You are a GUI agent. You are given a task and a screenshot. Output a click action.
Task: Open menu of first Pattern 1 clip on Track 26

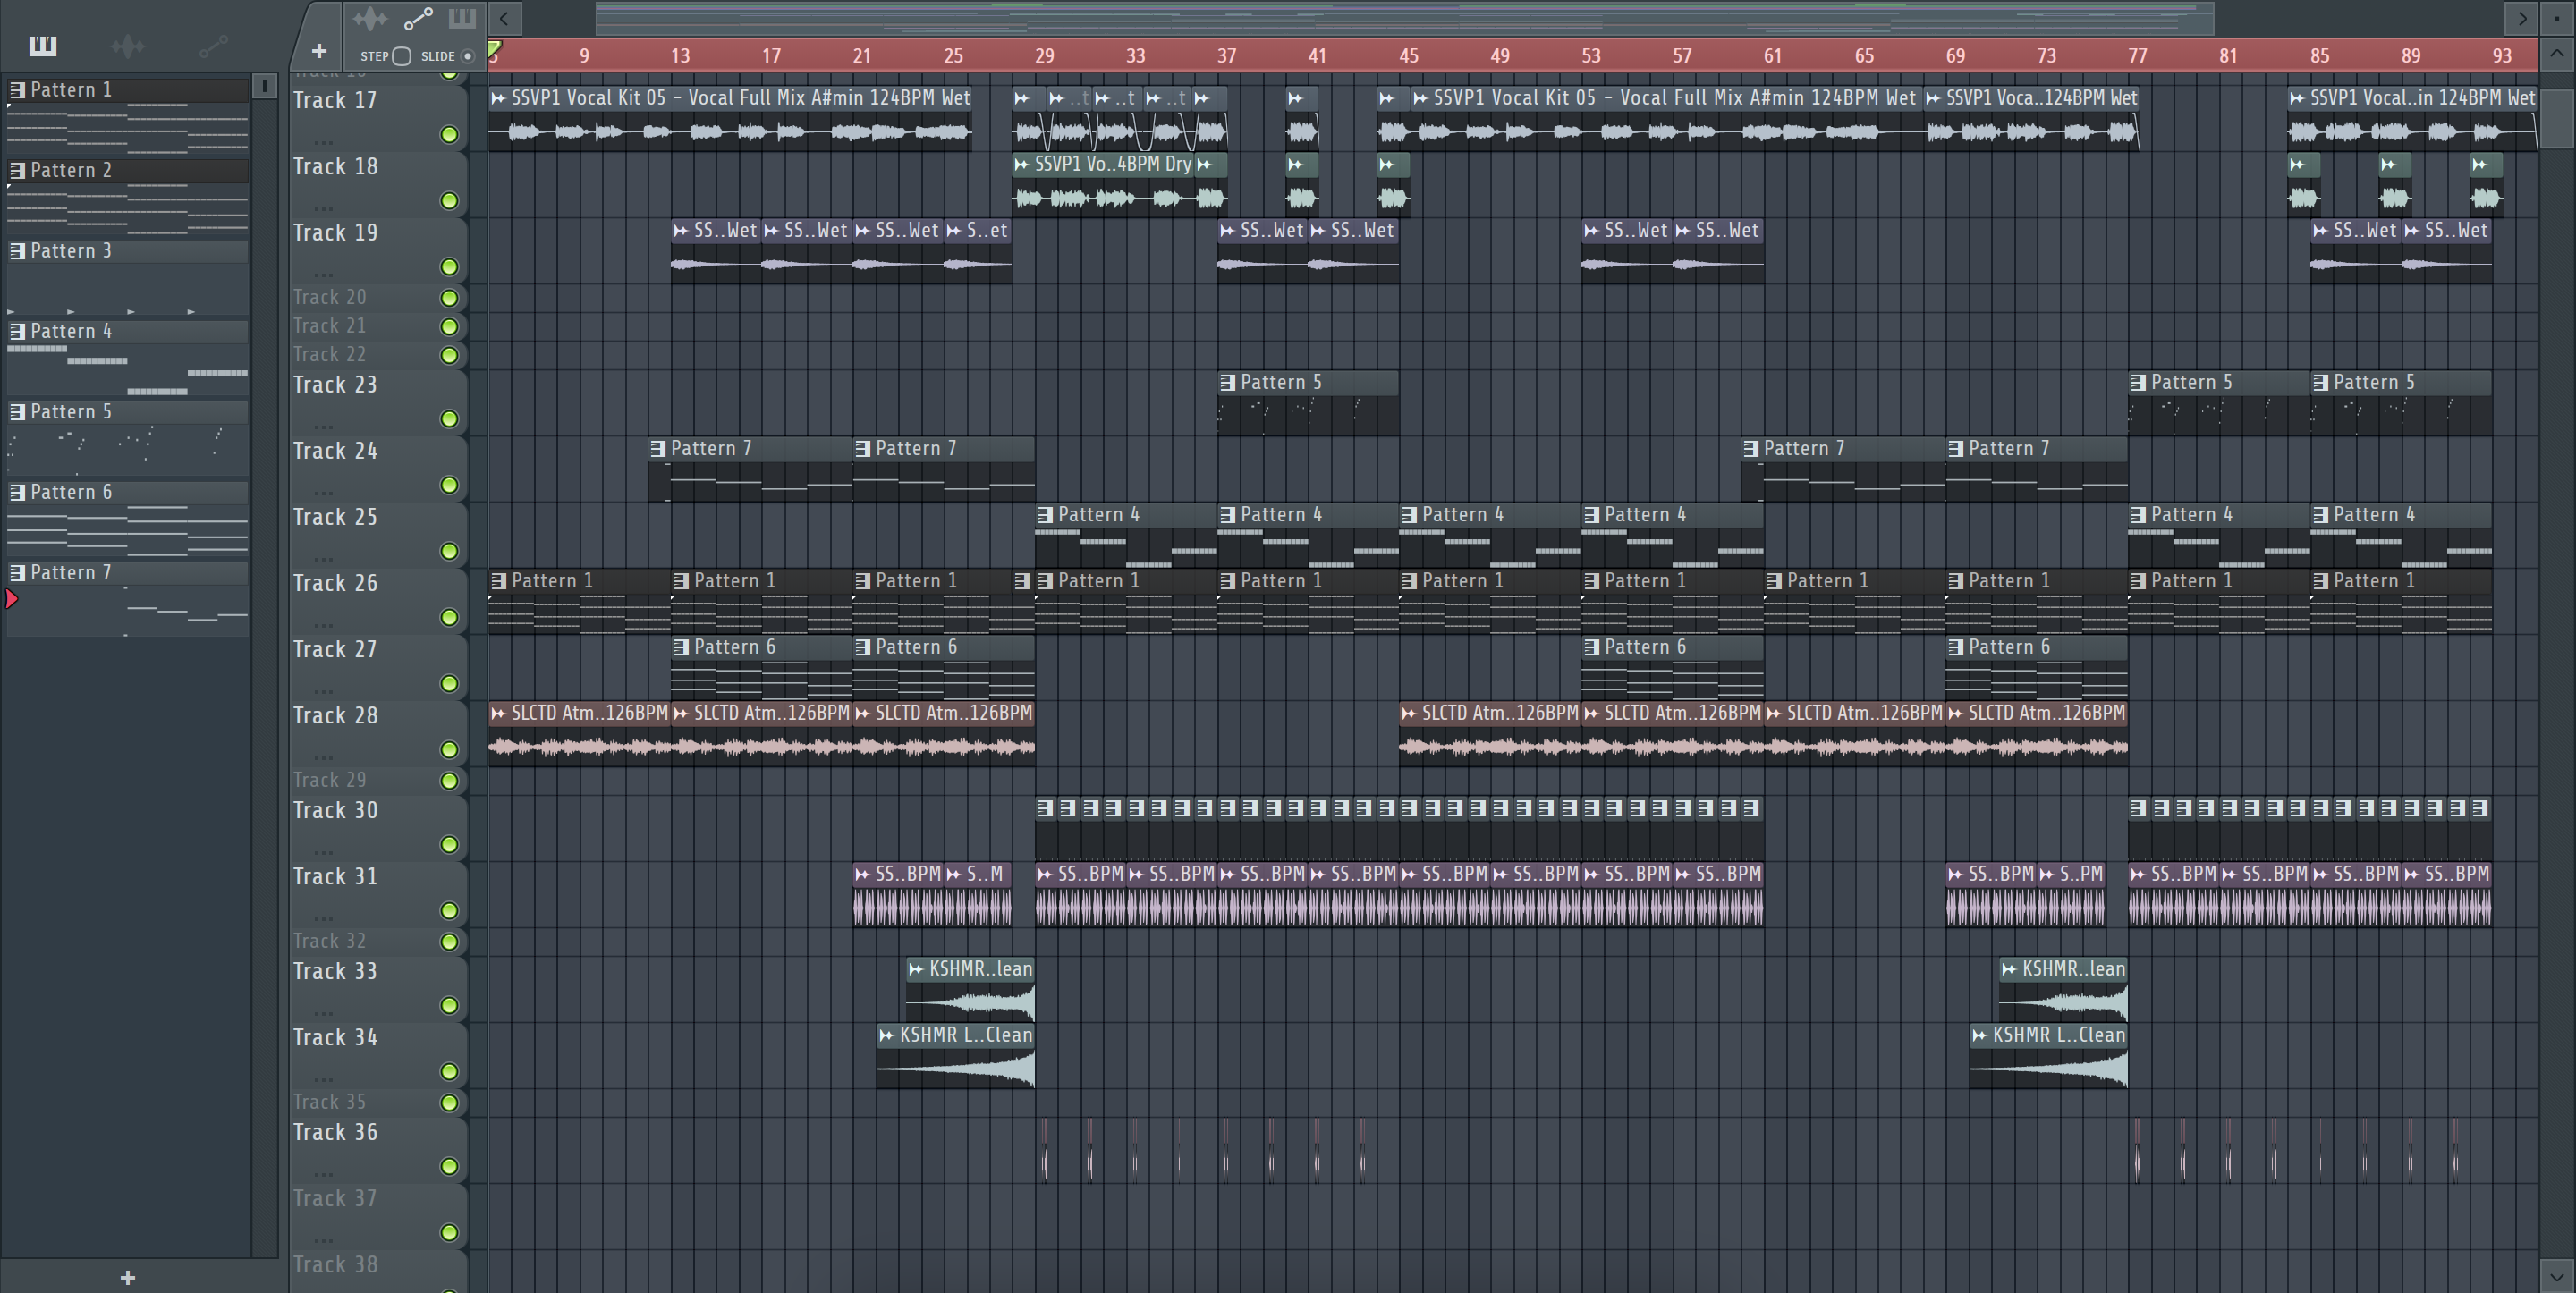point(499,581)
